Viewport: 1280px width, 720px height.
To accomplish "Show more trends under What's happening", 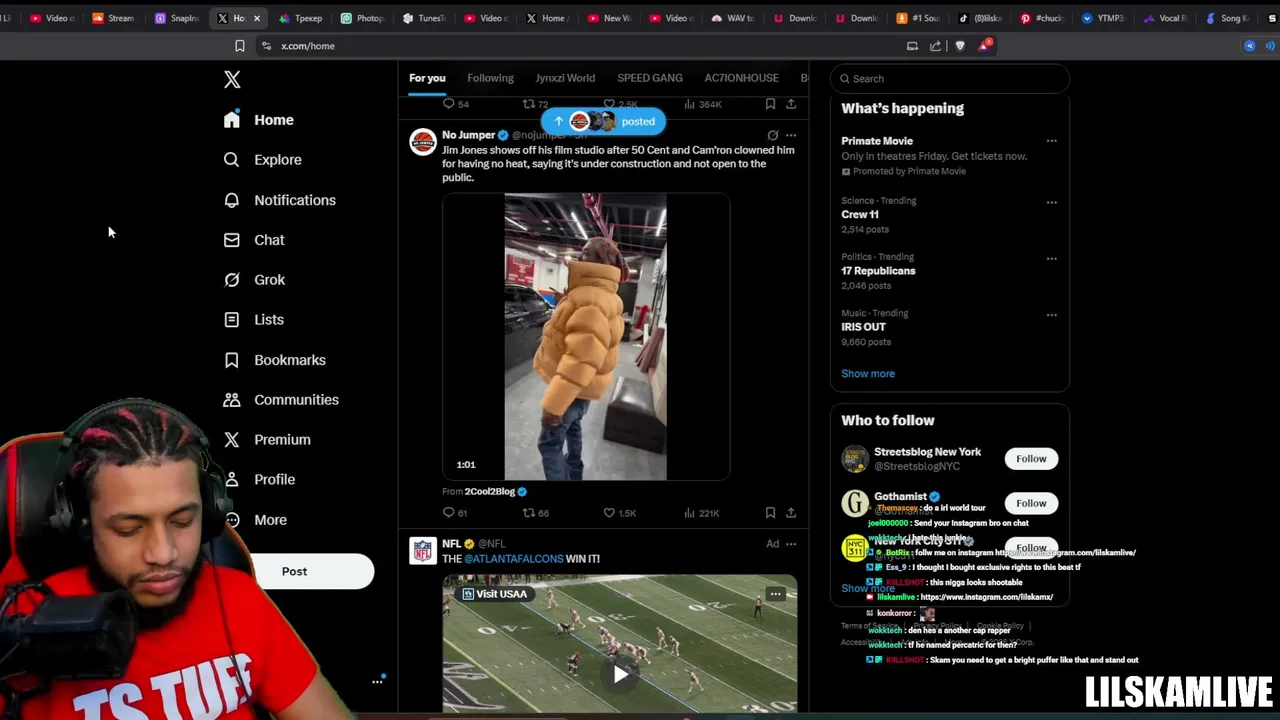I will 868,374.
